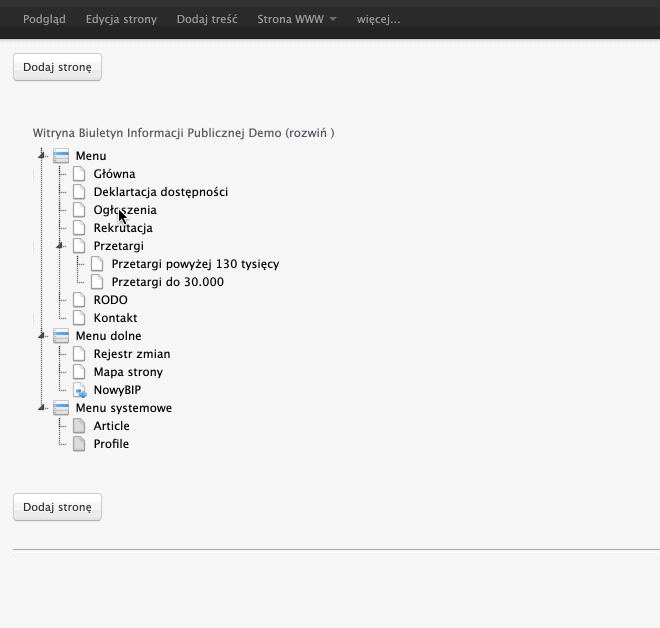Collapse the Menu tree node

tap(42, 155)
